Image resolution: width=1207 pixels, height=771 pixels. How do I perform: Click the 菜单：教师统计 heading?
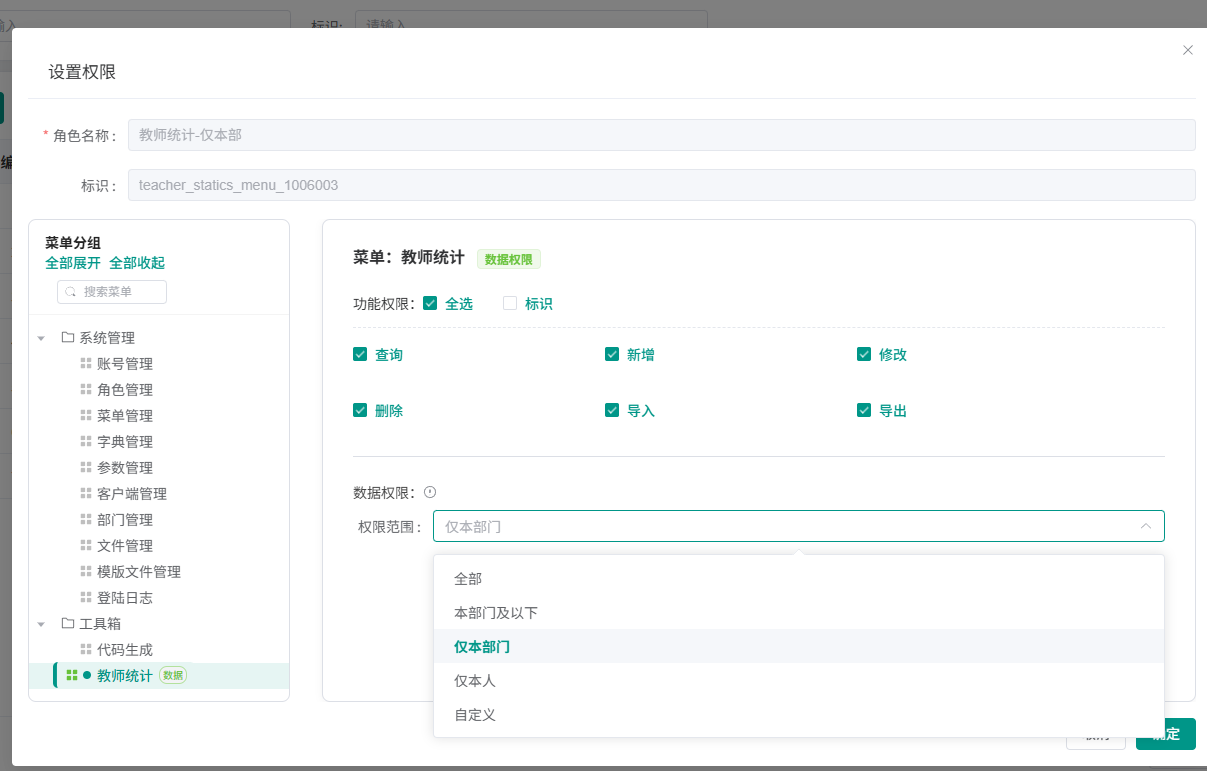pyautogui.click(x=409, y=258)
